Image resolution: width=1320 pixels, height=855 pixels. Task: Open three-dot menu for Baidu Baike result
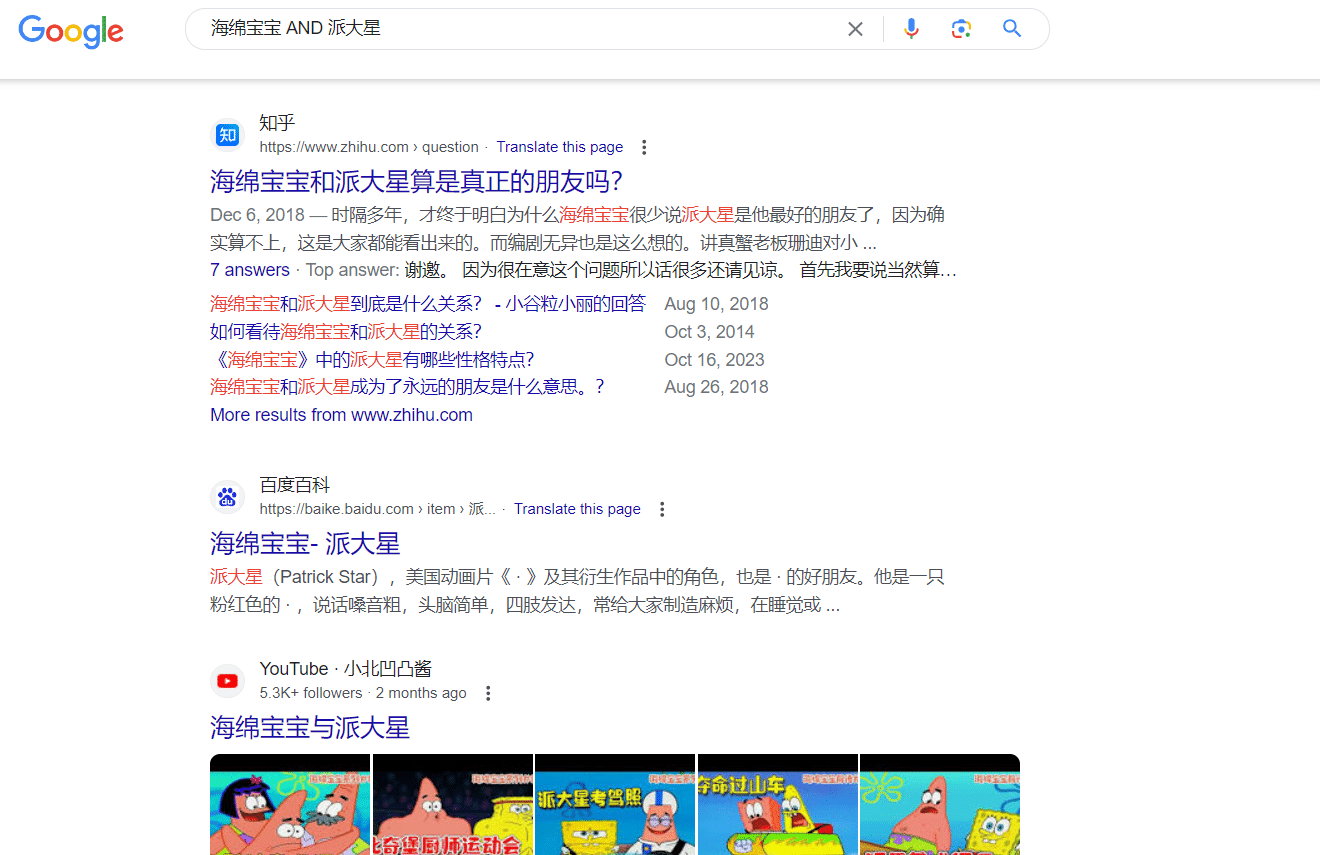pos(662,509)
